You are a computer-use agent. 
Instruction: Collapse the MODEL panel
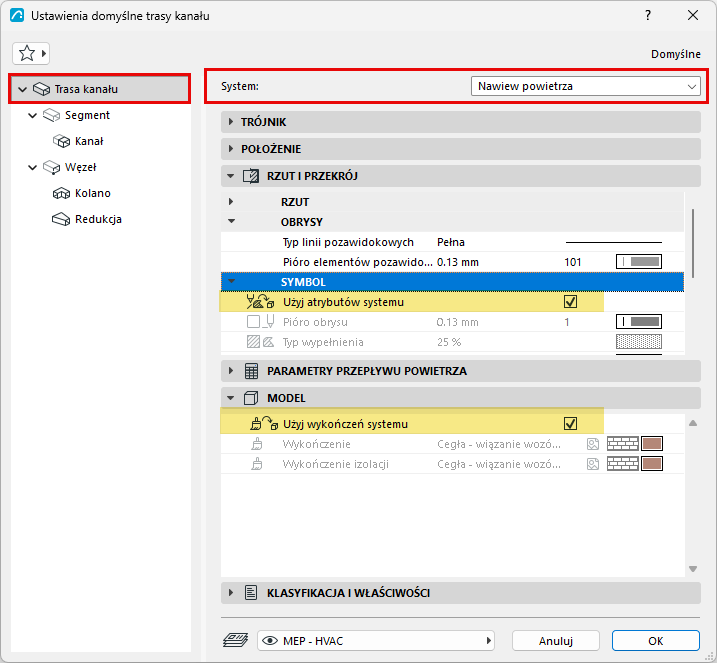(x=460, y=398)
